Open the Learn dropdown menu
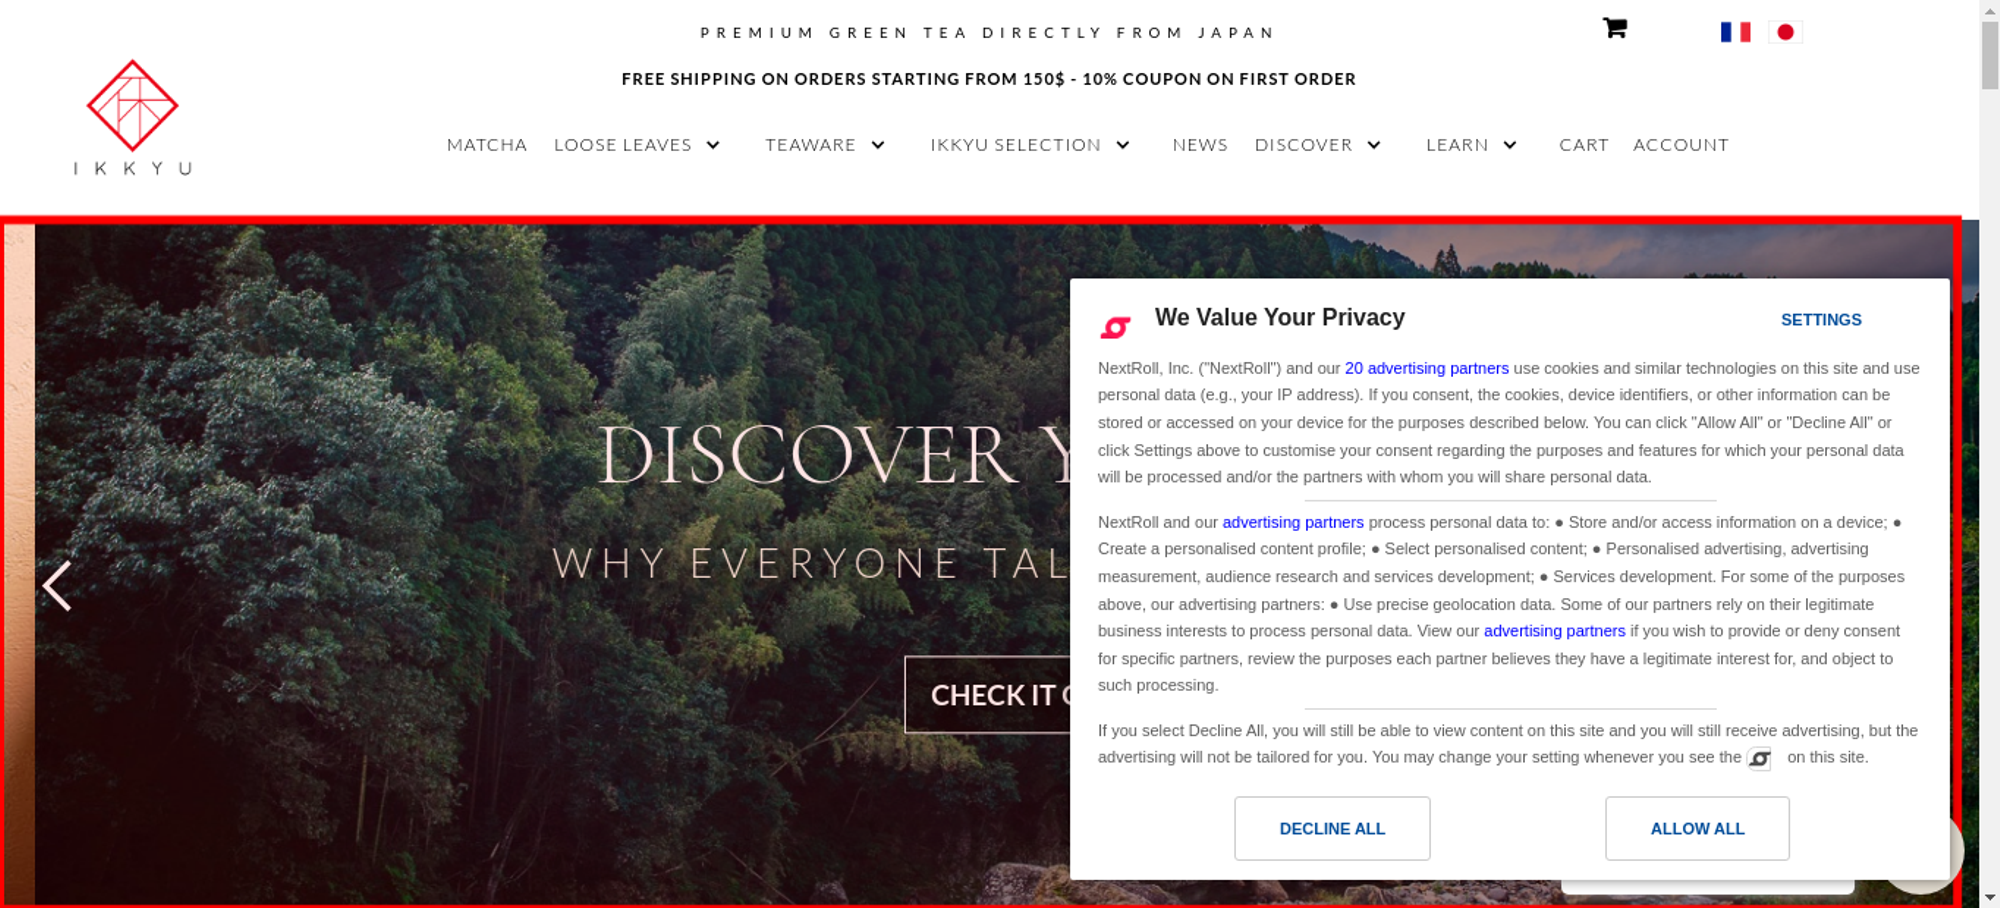Screen dimensions: 2000x908 tap(1471, 145)
